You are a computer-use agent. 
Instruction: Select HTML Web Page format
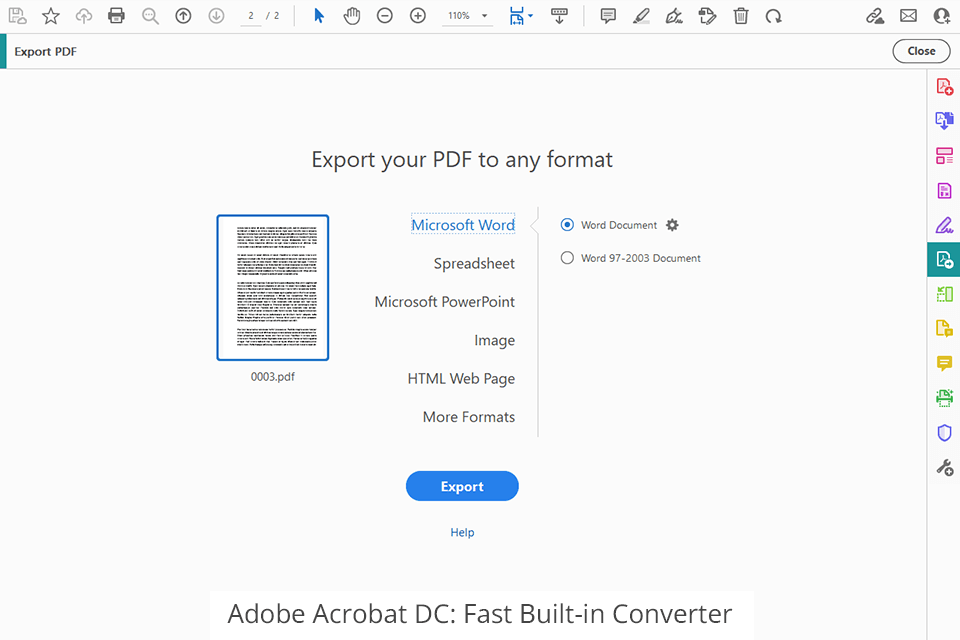coord(461,379)
